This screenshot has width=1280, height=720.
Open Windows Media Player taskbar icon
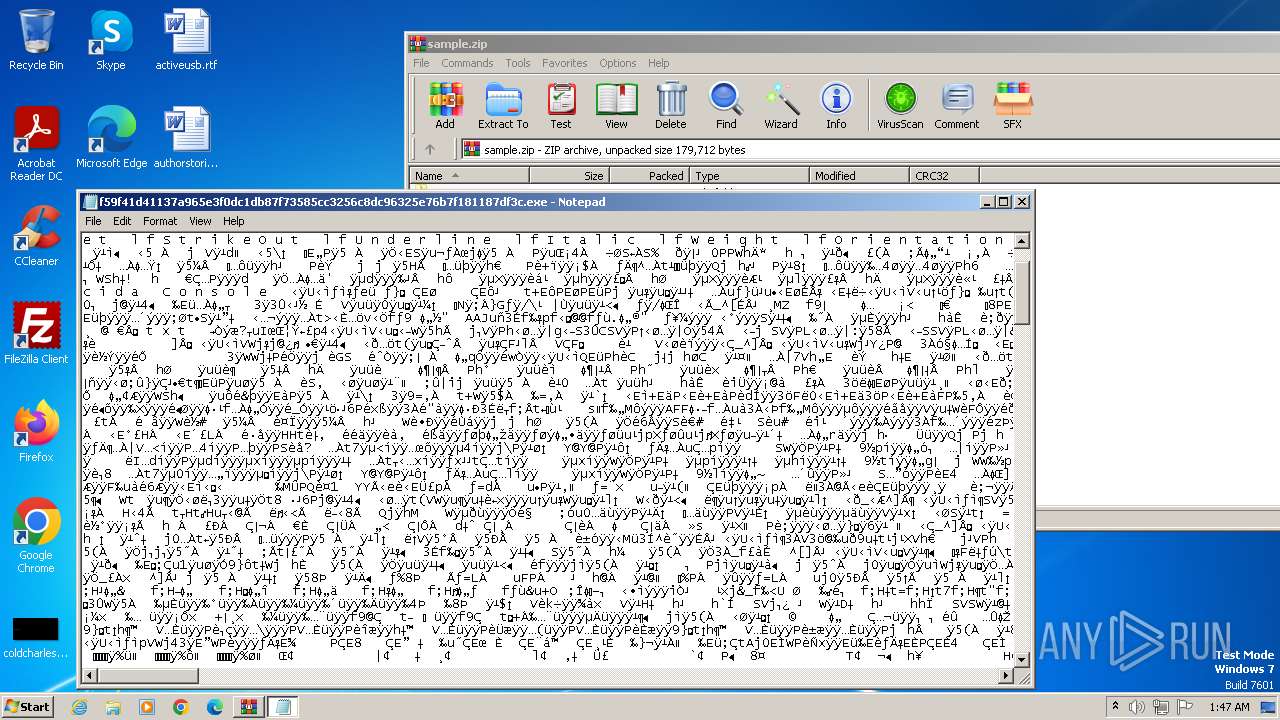(x=147, y=707)
